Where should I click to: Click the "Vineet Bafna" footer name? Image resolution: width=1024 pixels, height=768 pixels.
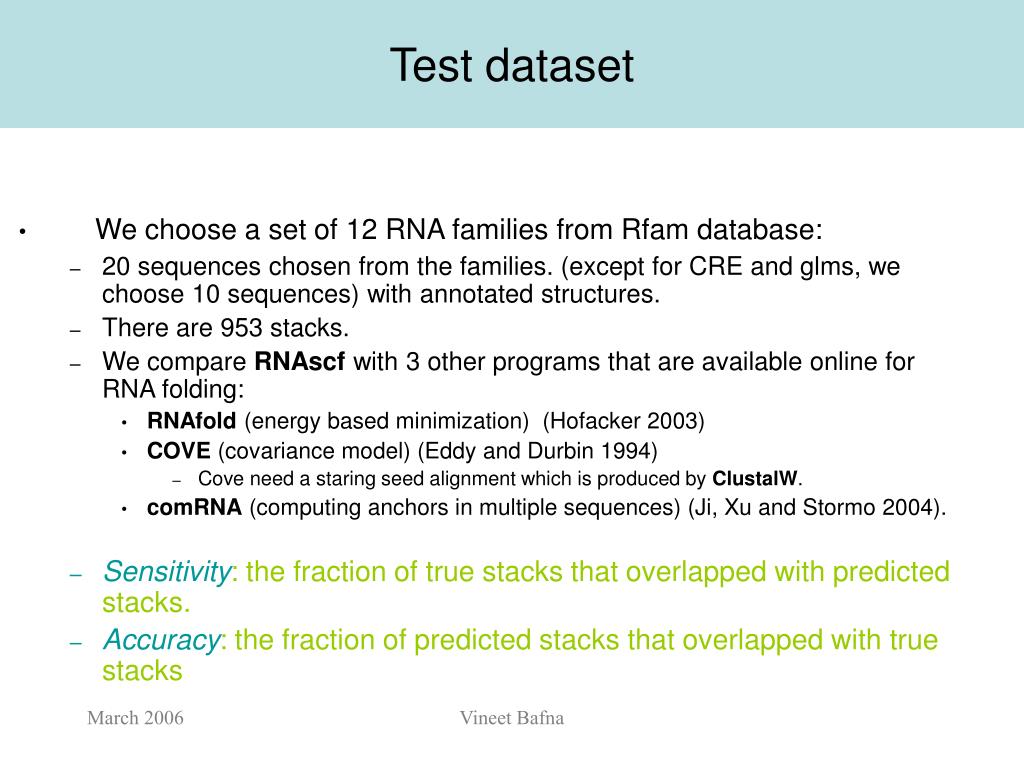coord(511,718)
